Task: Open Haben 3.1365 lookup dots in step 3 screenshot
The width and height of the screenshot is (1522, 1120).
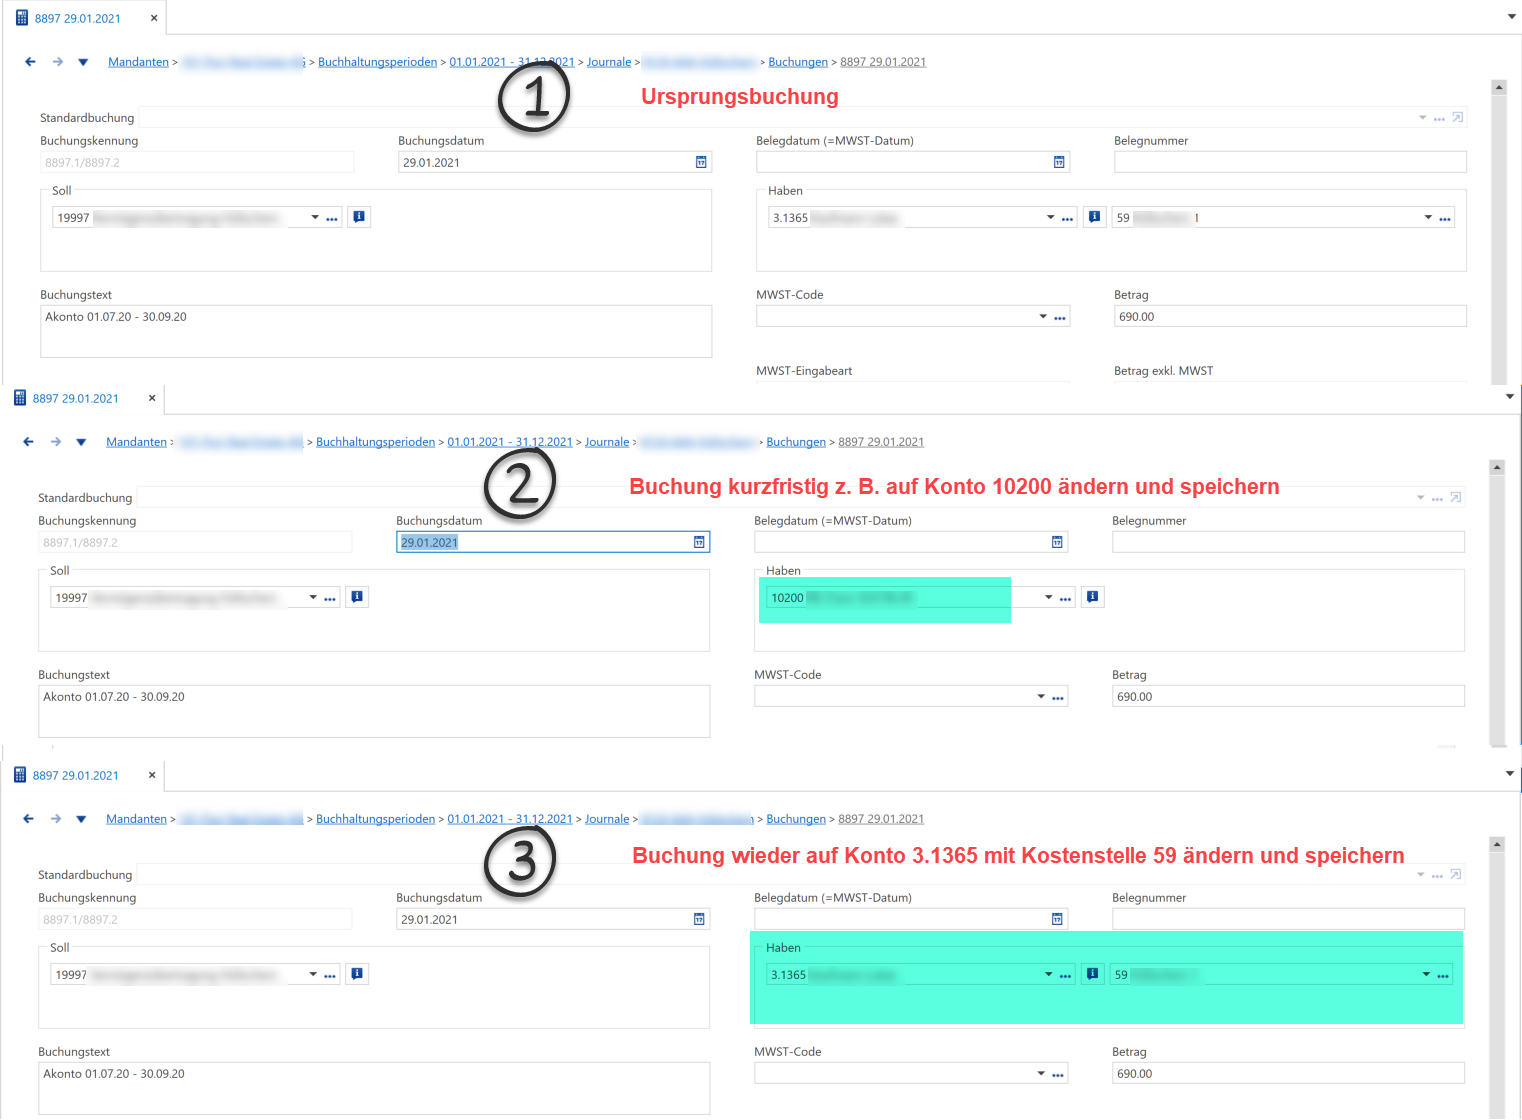Action: tap(1066, 975)
